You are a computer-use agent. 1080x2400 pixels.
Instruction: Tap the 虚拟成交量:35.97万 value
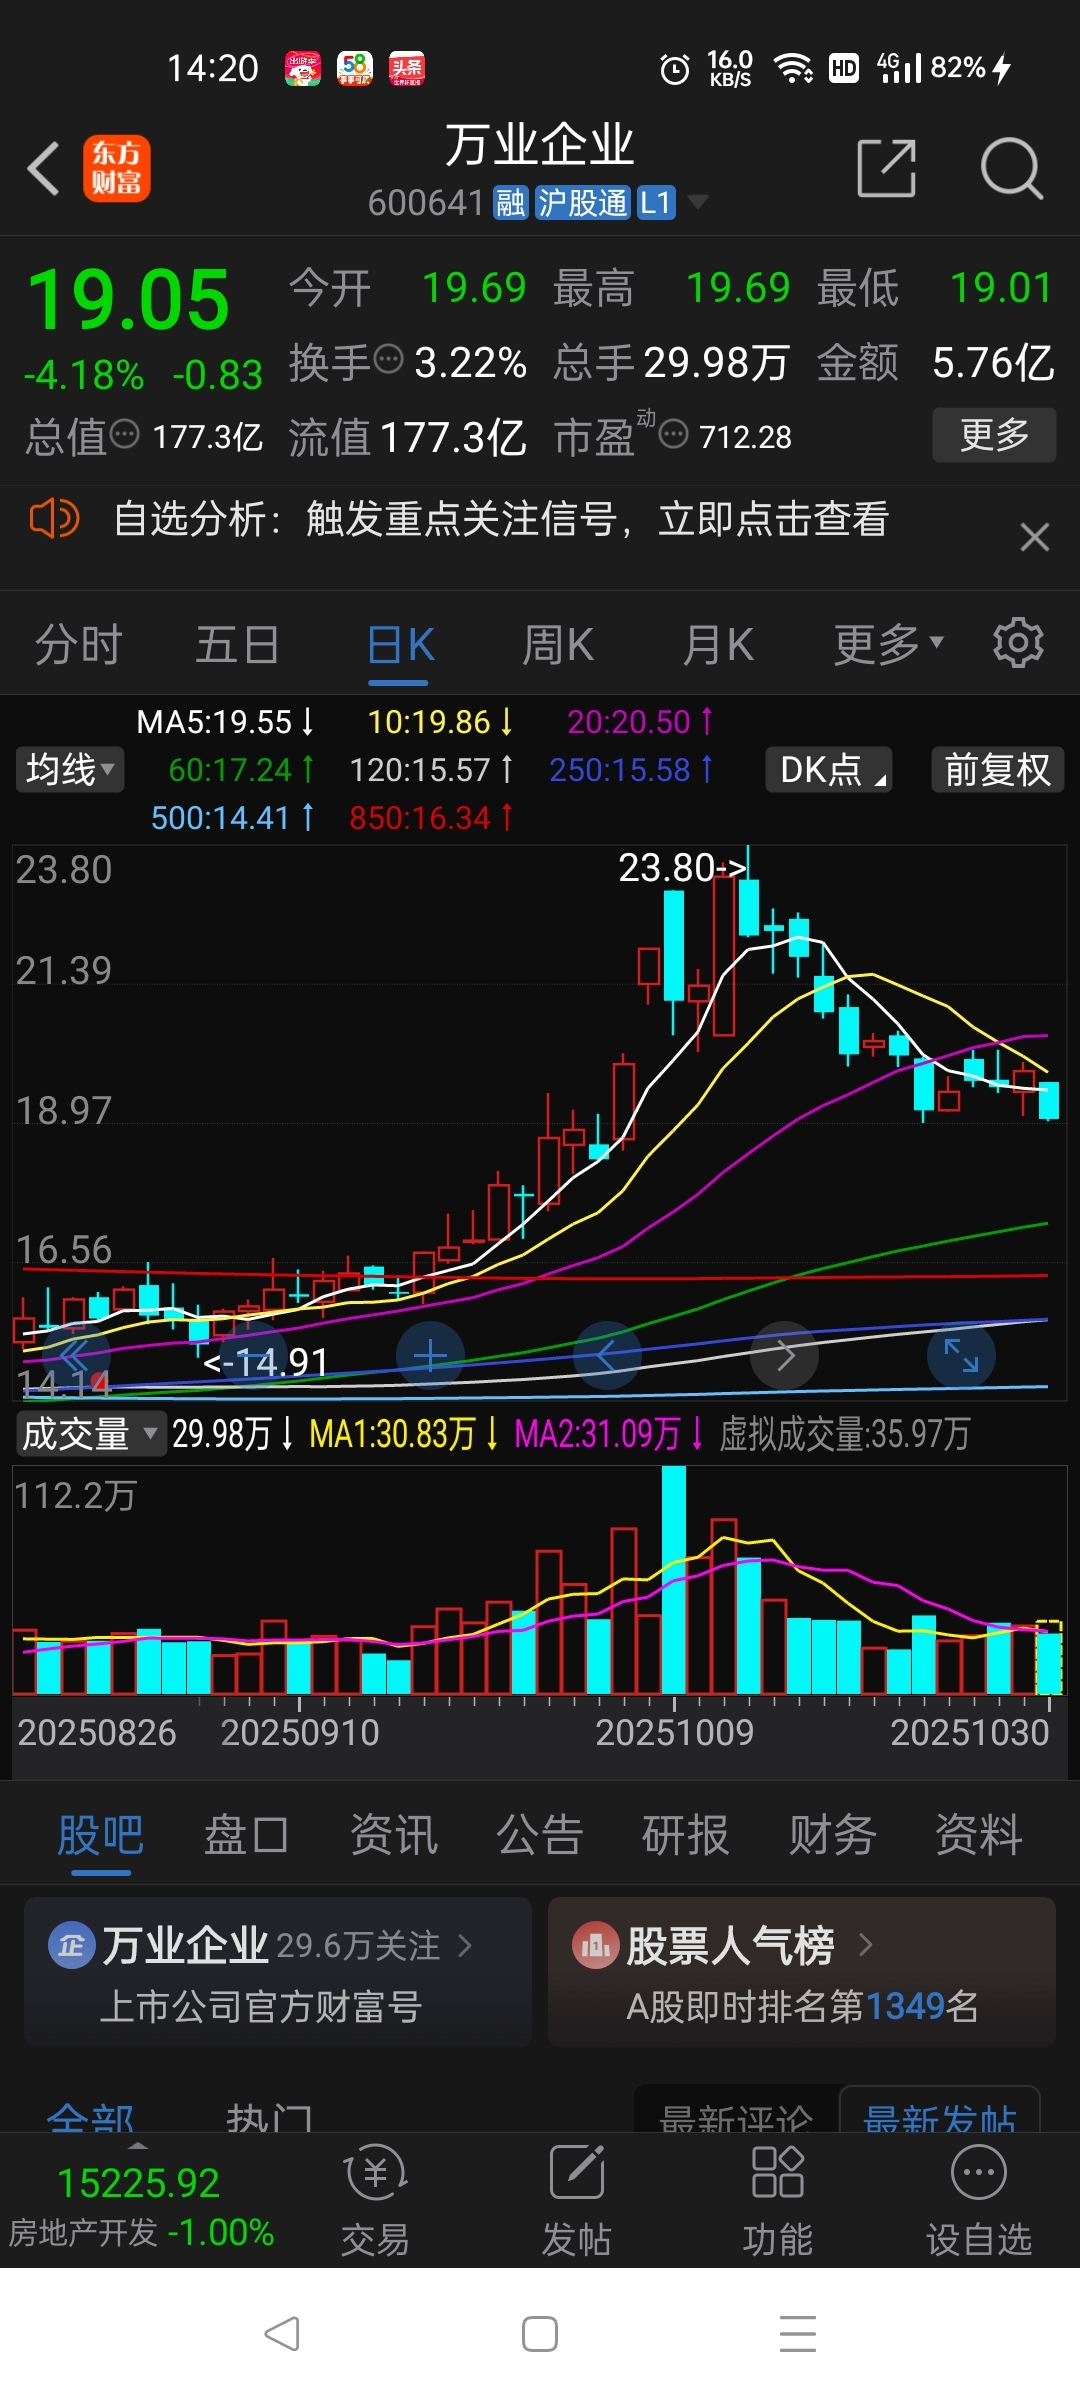pos(845,1434)
